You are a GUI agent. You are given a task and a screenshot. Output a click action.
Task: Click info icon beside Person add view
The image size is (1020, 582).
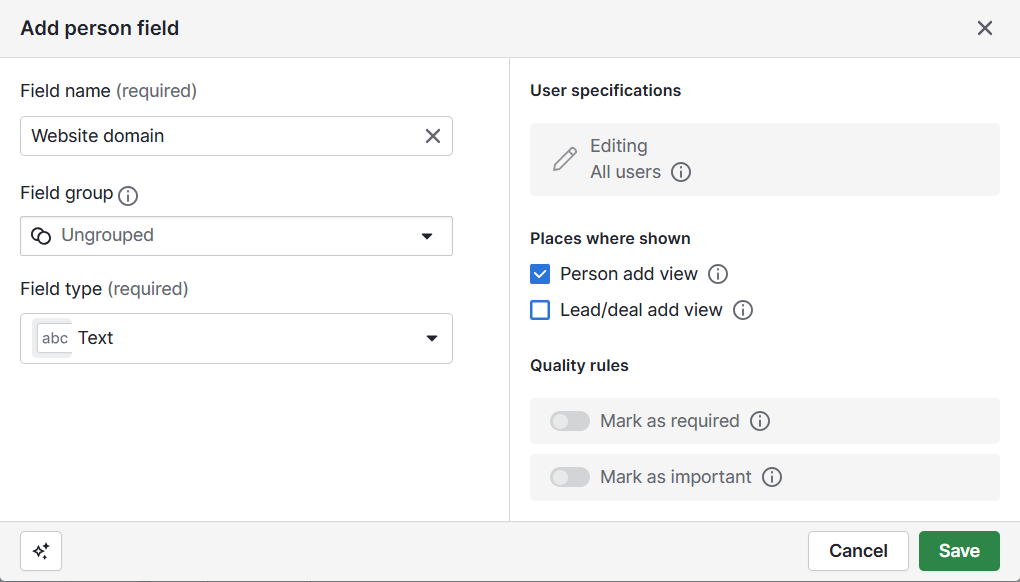[718, 274]
